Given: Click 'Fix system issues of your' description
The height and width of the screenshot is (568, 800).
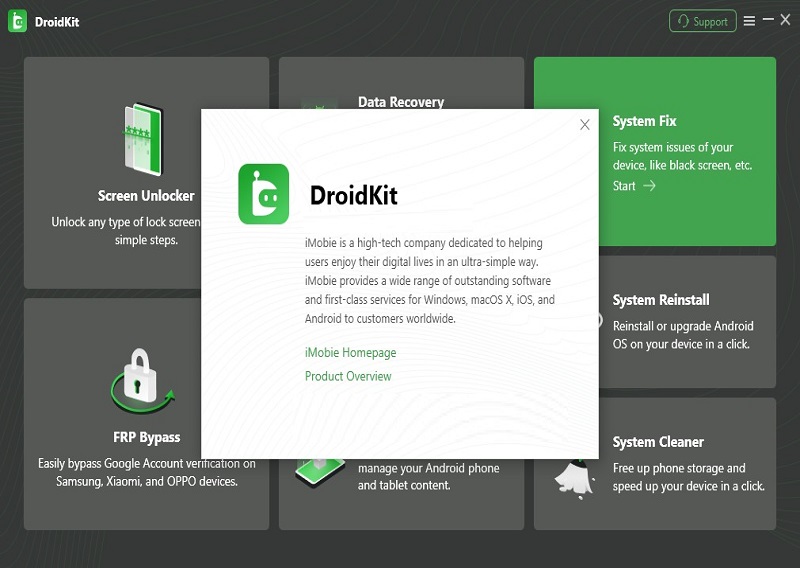Looking at the screenshot, I should [x=673, y=147].
